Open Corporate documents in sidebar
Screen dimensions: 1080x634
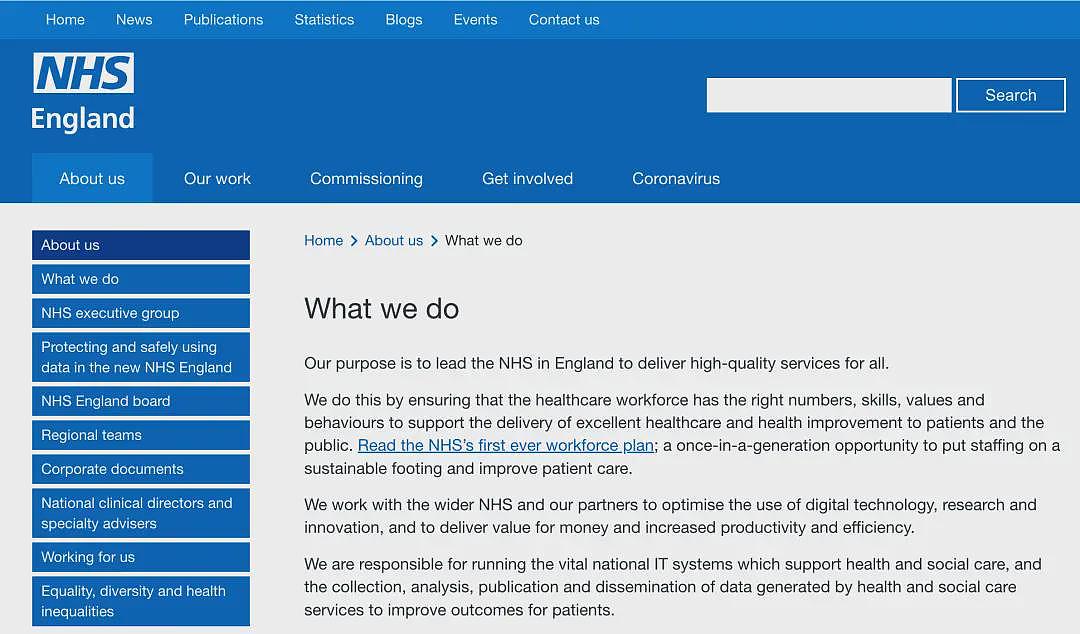141,469
